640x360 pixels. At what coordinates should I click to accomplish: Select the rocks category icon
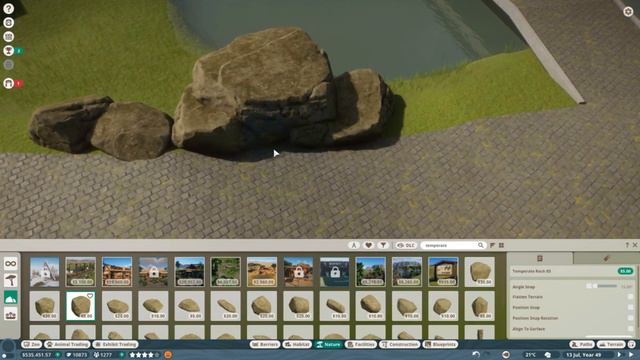click(11, 298)
